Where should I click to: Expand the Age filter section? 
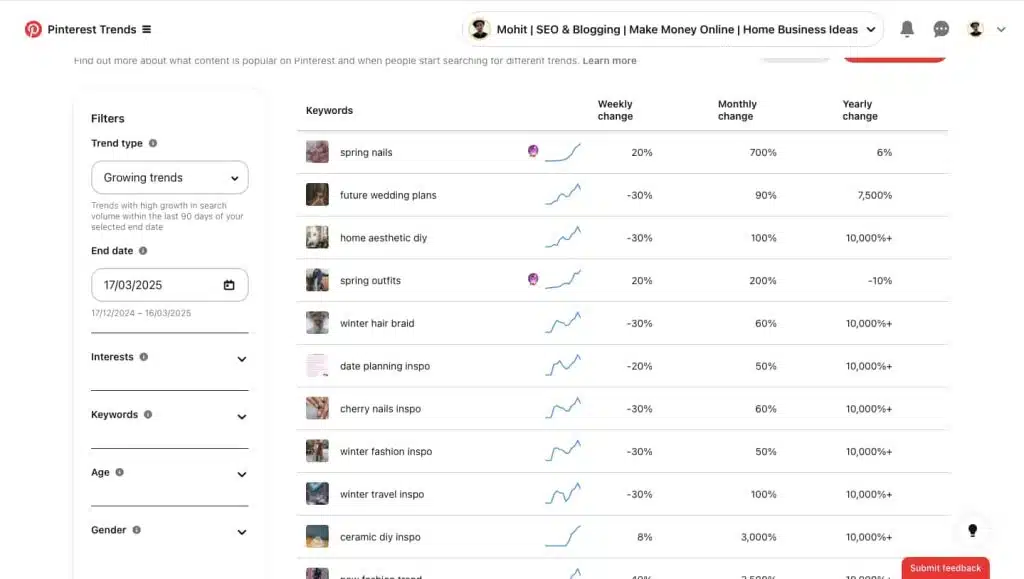click(x=241, y=474)
